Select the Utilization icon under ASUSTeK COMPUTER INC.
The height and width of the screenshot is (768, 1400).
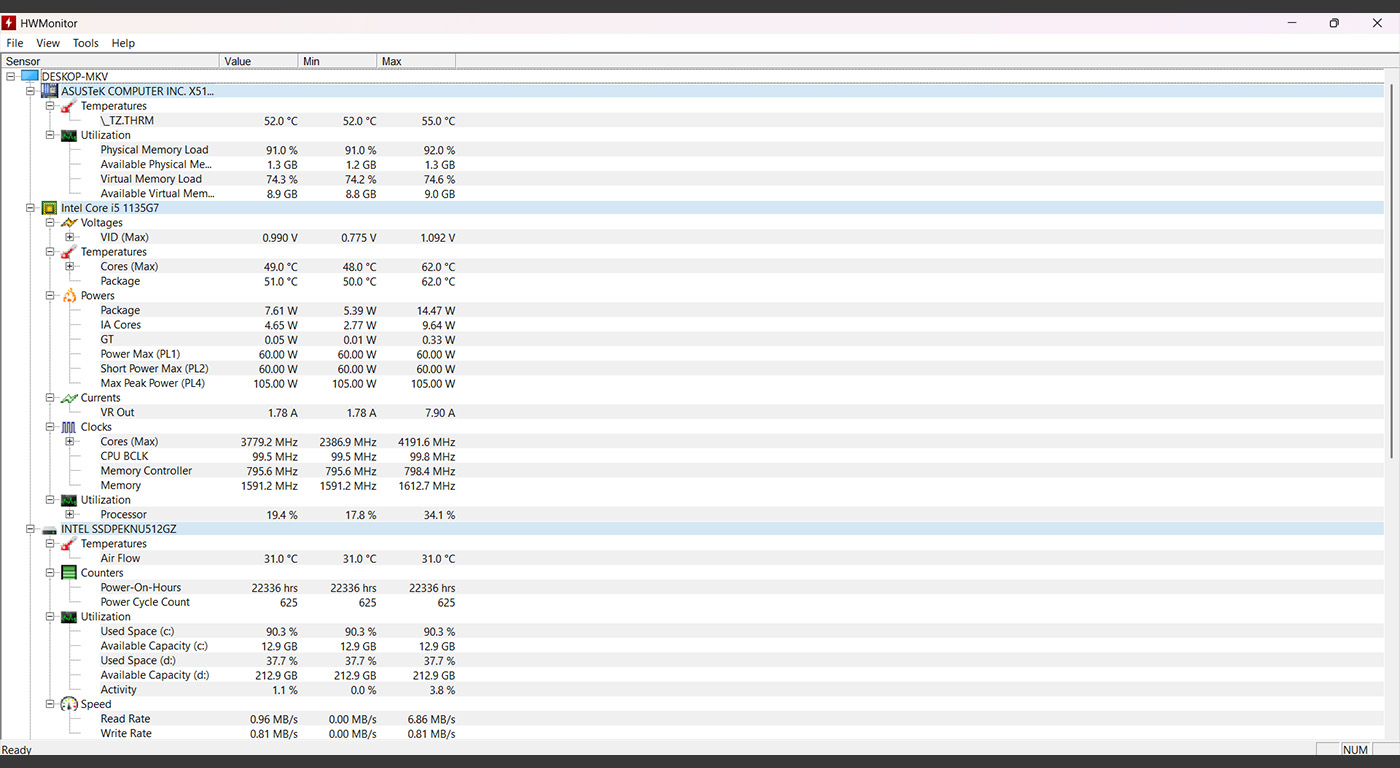click(x=69, y=135)
